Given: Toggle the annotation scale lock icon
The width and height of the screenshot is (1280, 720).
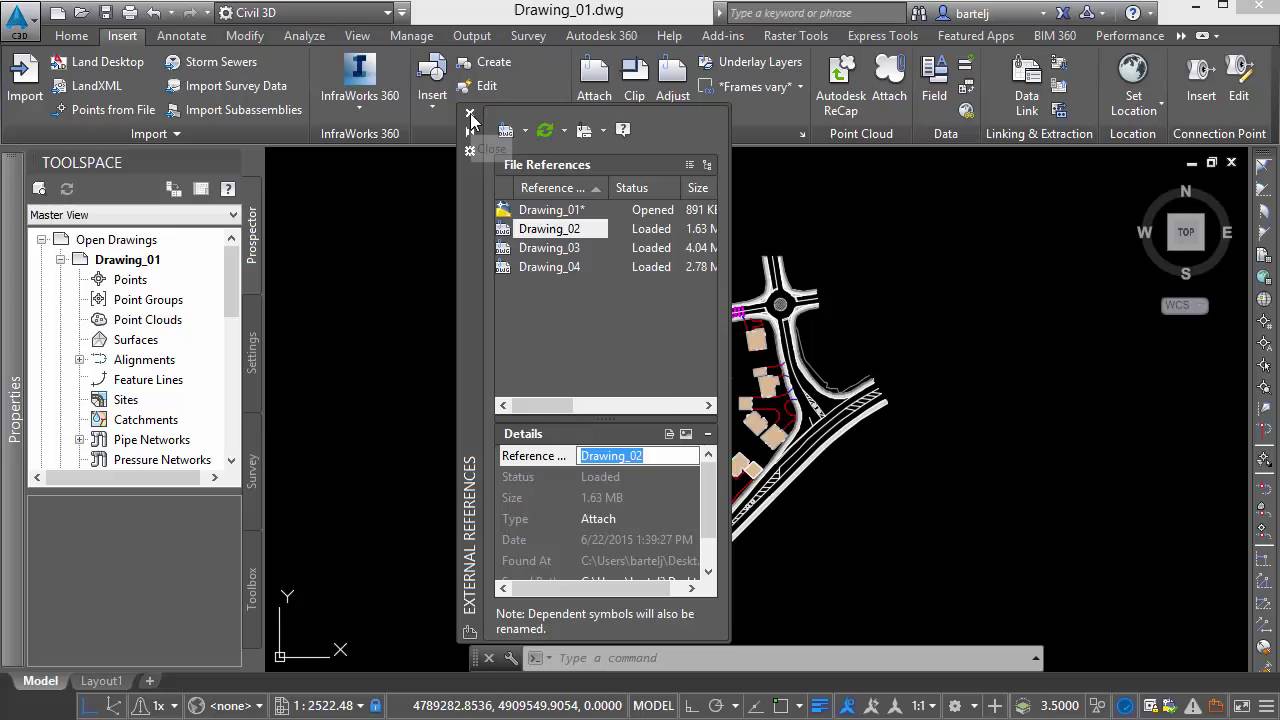Looking at the screenshot, I should [376, 705].
